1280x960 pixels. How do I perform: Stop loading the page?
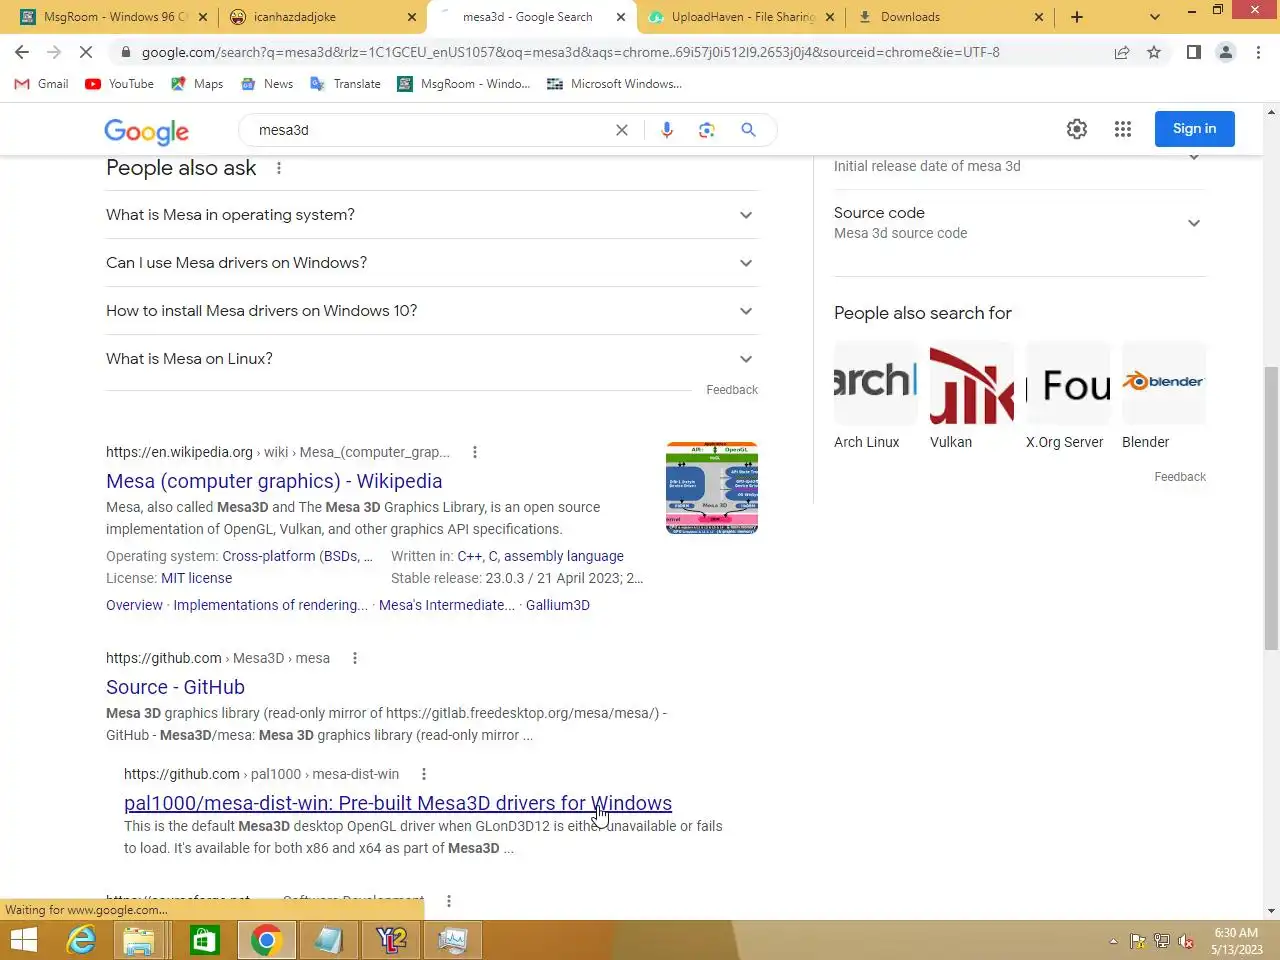[86, 52]
